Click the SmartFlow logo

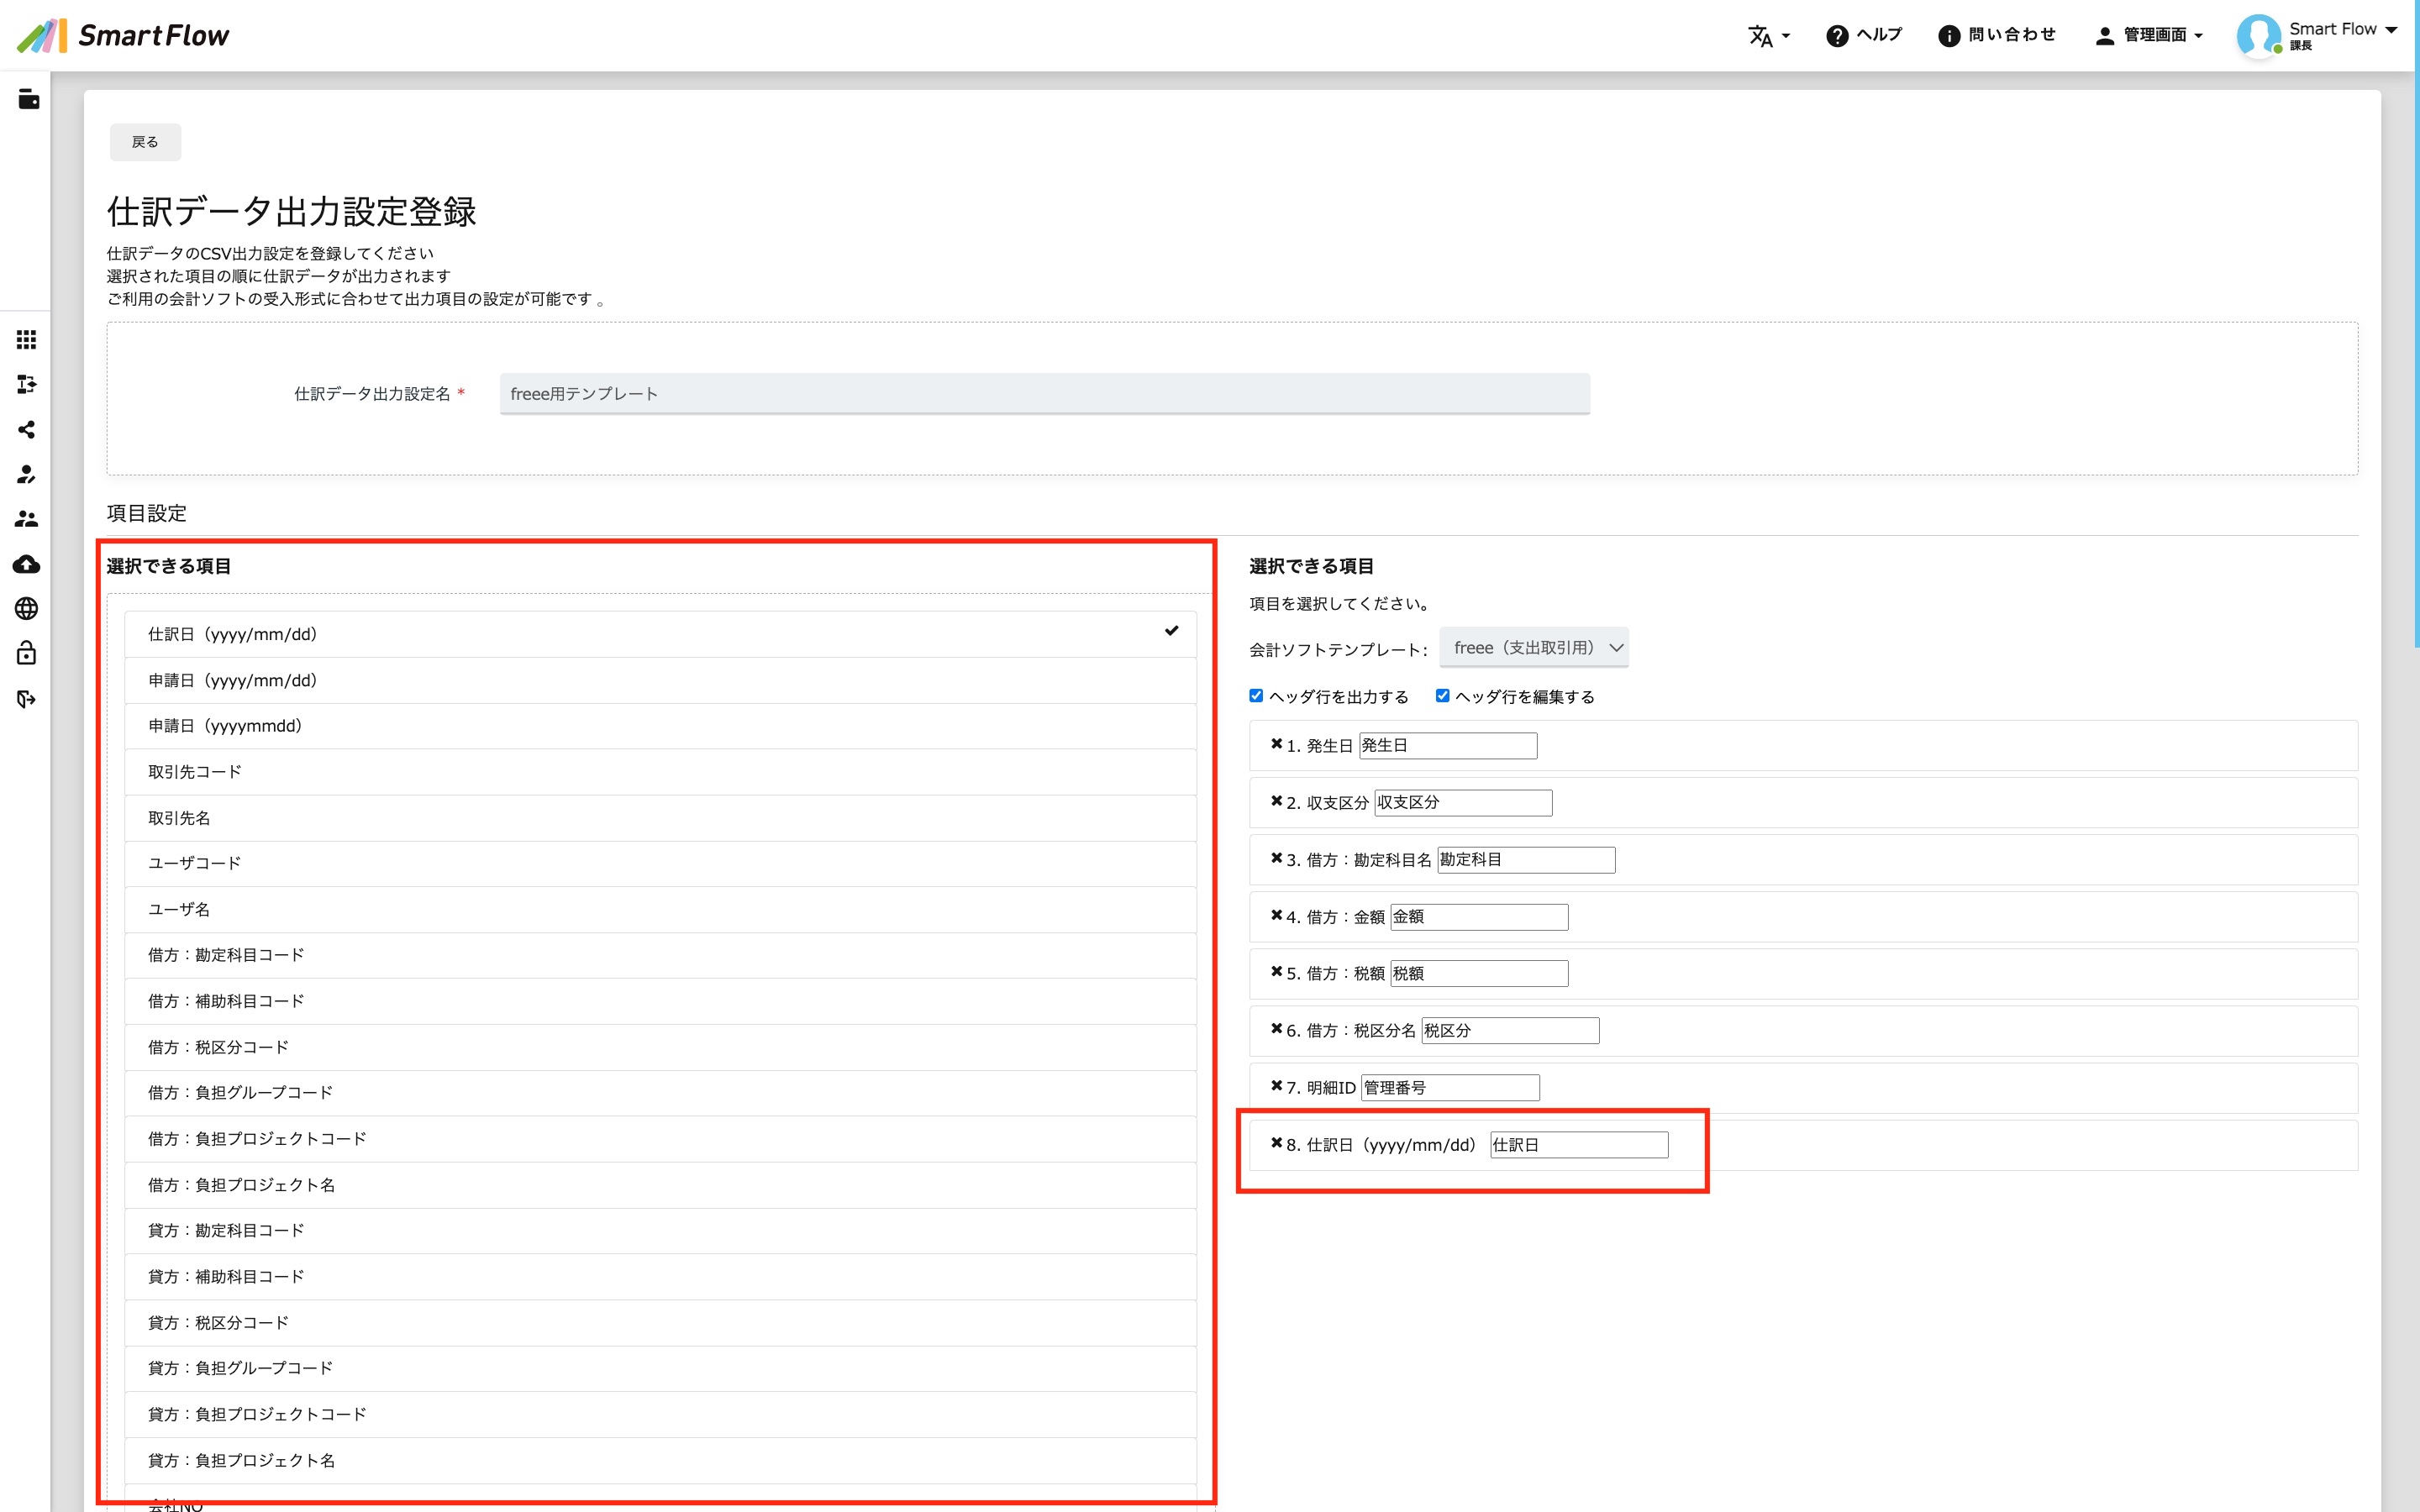(123, 35)
